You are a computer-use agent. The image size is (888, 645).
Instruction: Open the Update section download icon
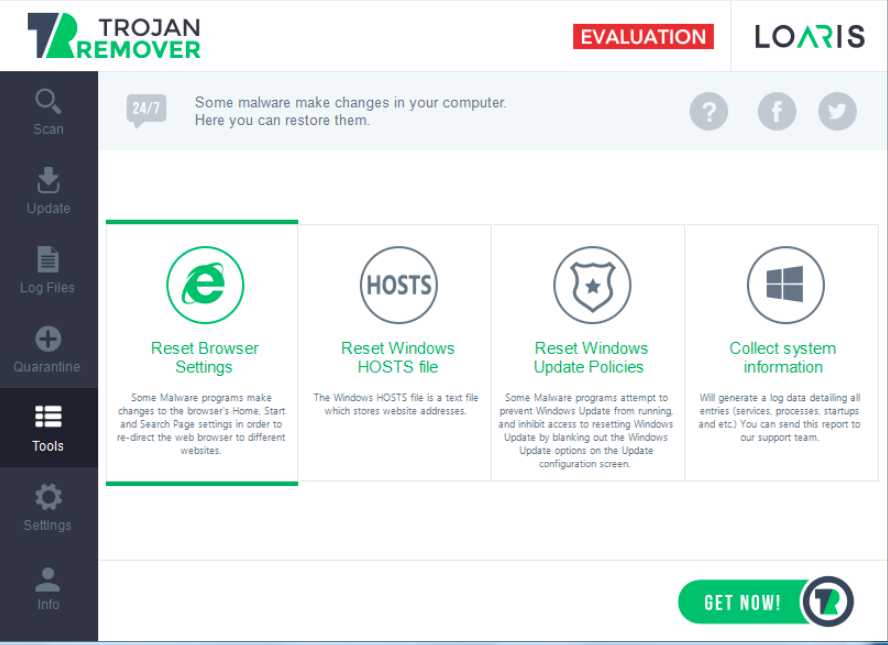point(48,180)
